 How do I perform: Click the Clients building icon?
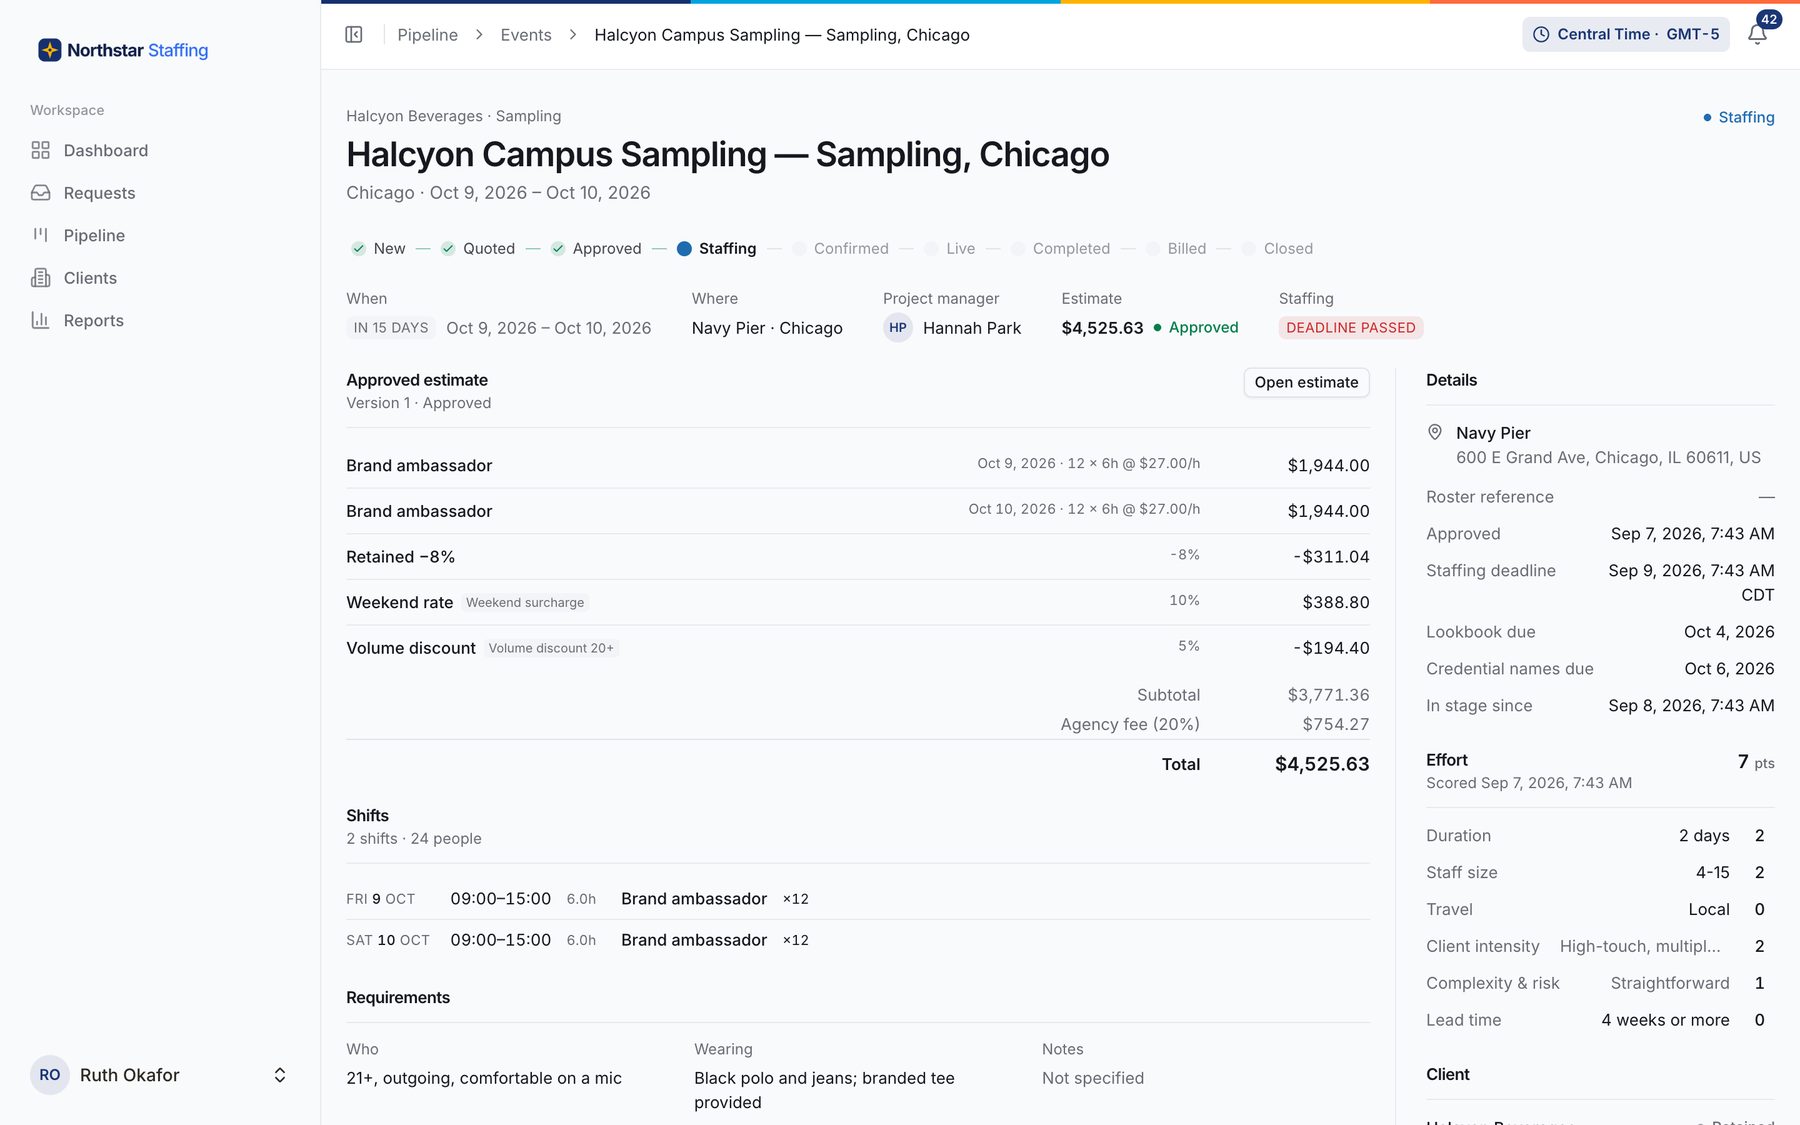coord(40,278)
